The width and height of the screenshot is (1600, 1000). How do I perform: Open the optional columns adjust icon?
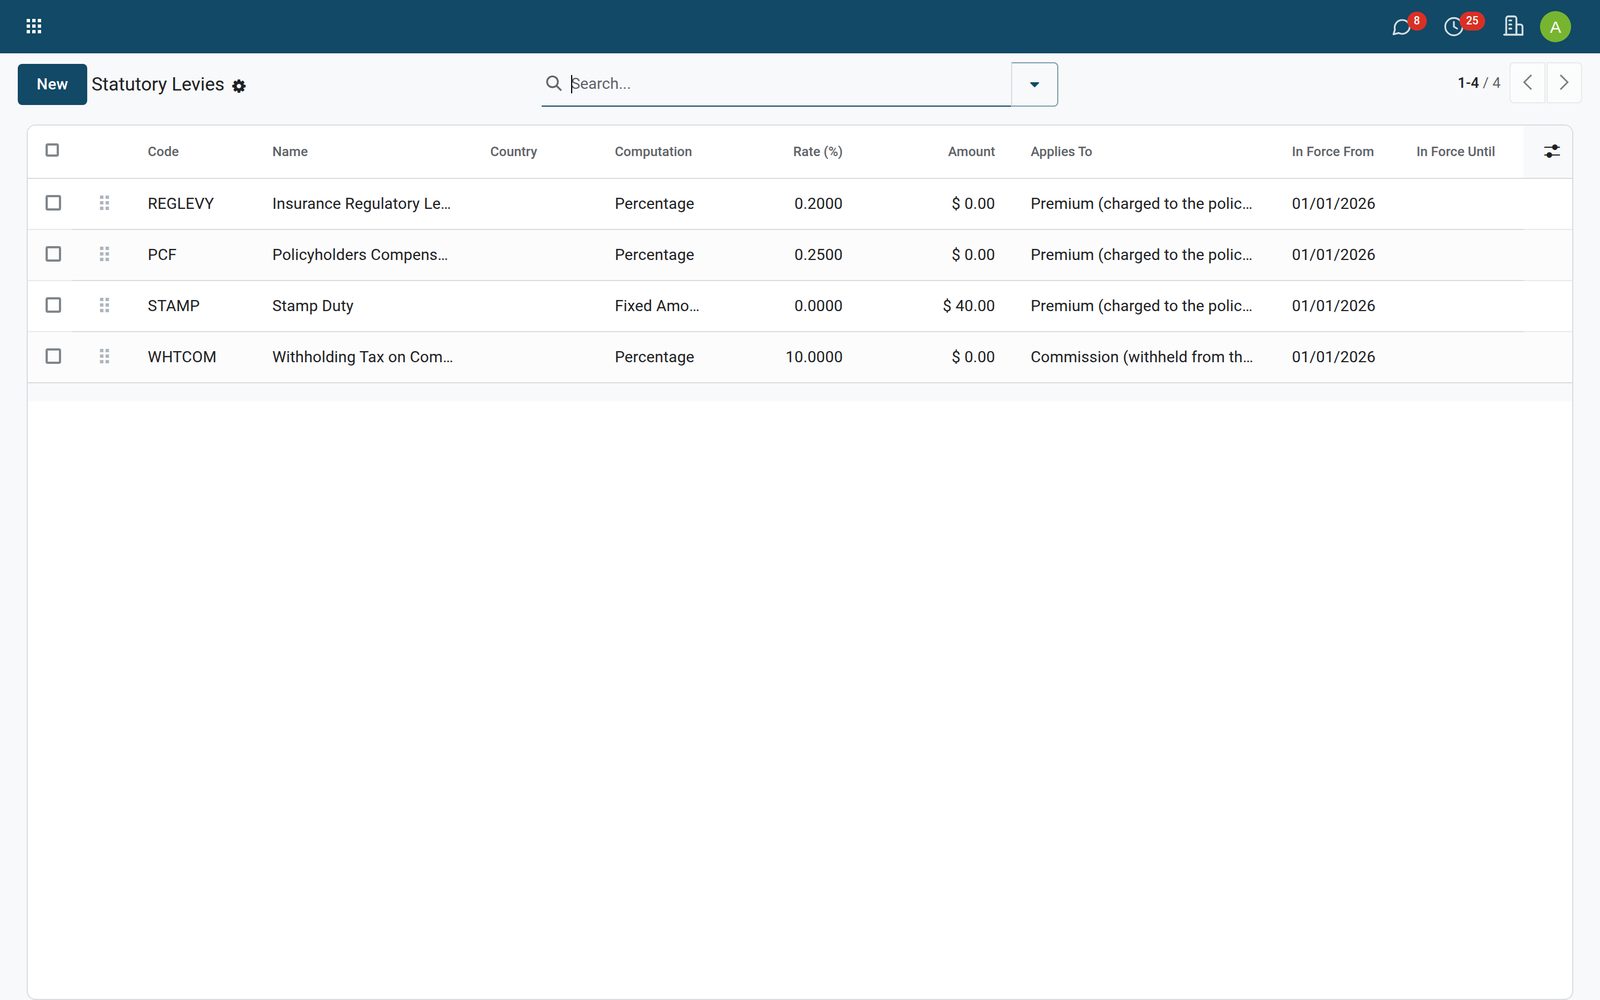coord(1551,151)
